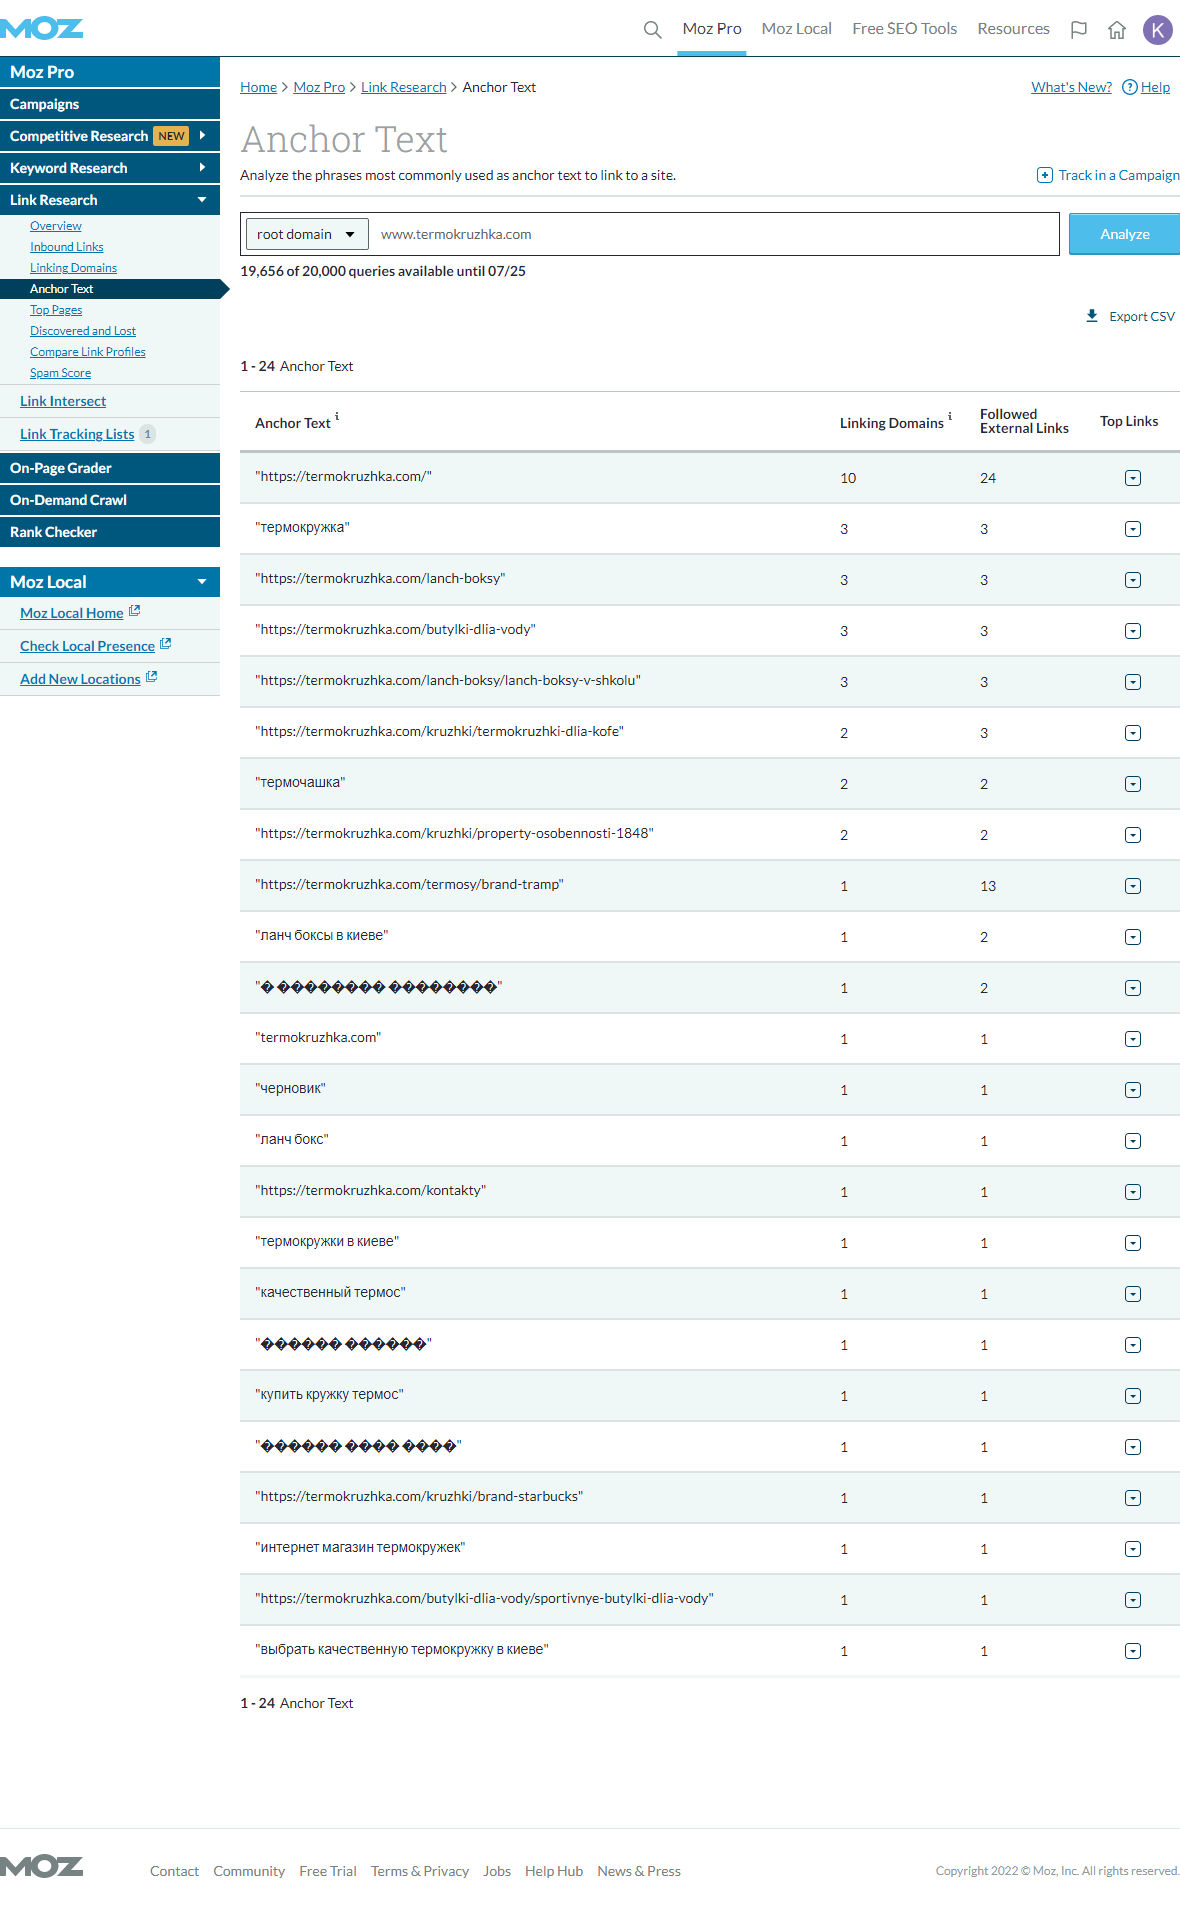Image resolution: width=1180 pixels, height=1922 pixels.
Task: Open Free SEO Tools menu
Action: point(905,29)
